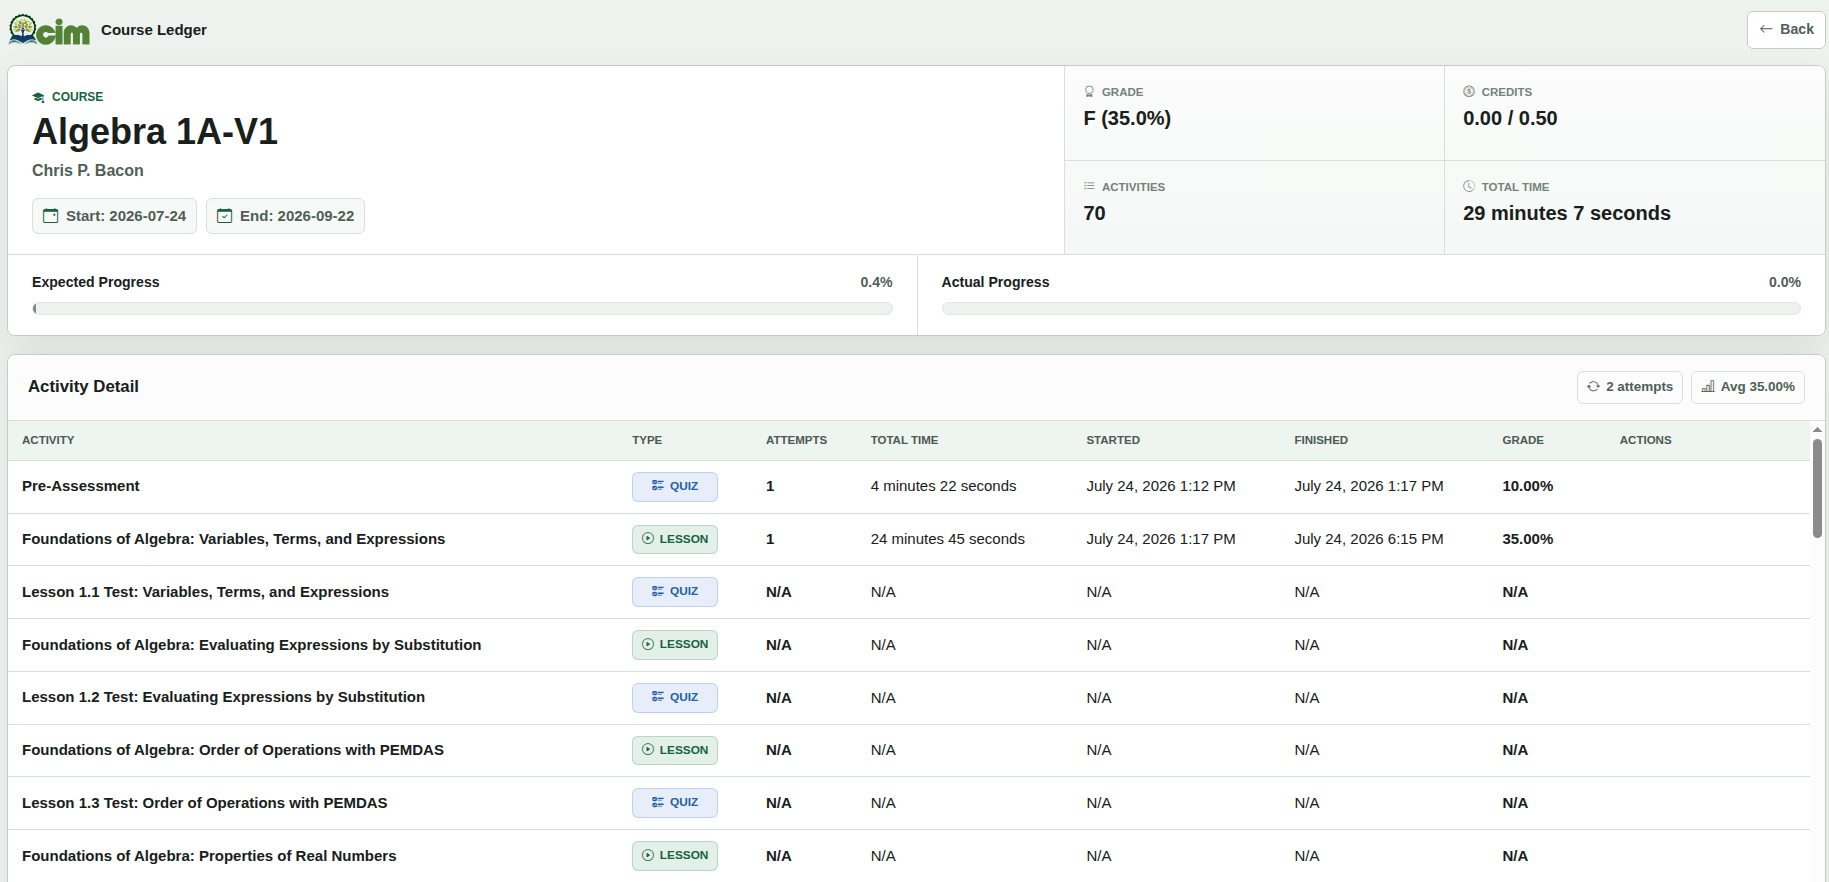This screenshot has height=882, width=1829.
Task: Click the 4 minutes 22 seconds time cell
Action: [943, 486]
